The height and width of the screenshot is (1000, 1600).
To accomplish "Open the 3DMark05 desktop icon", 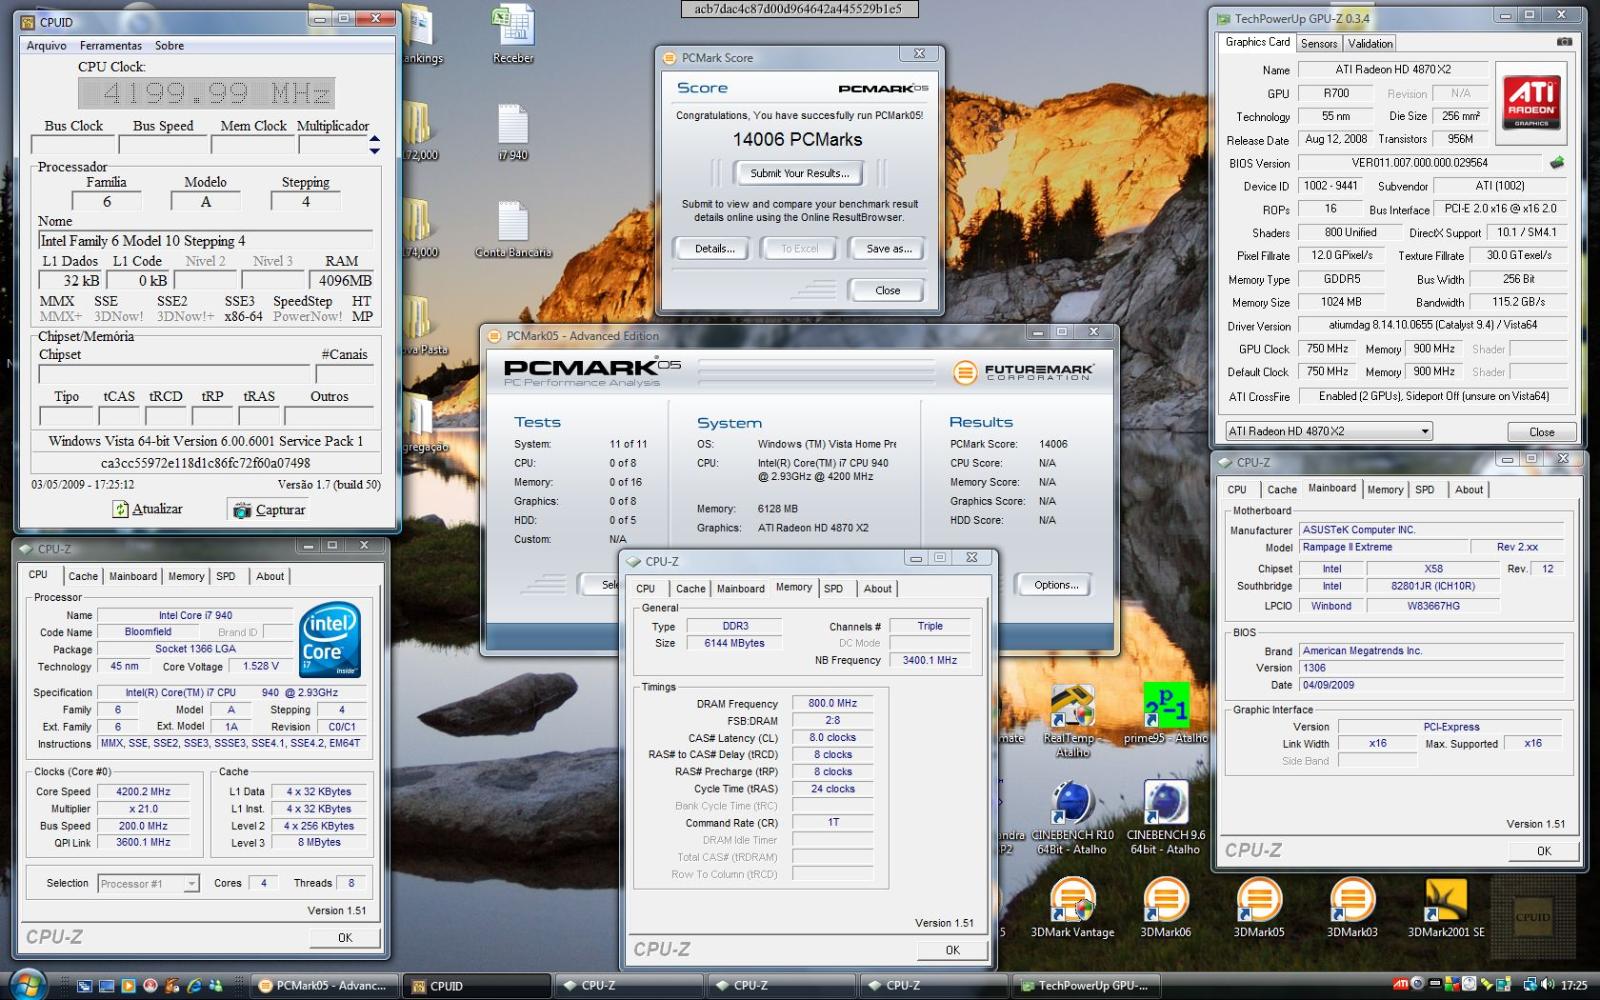I will pyautogui.click(x=1259, y=900).
